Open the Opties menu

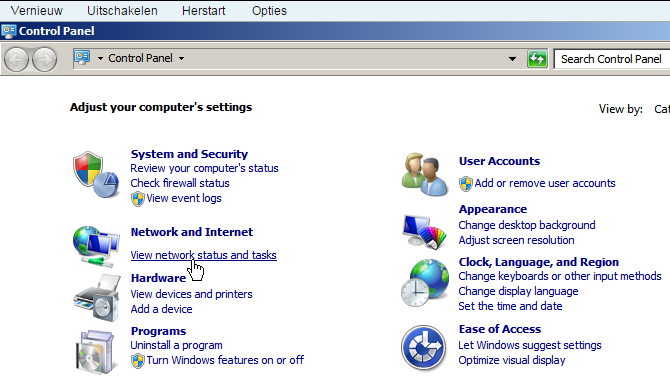pos(269,11)
